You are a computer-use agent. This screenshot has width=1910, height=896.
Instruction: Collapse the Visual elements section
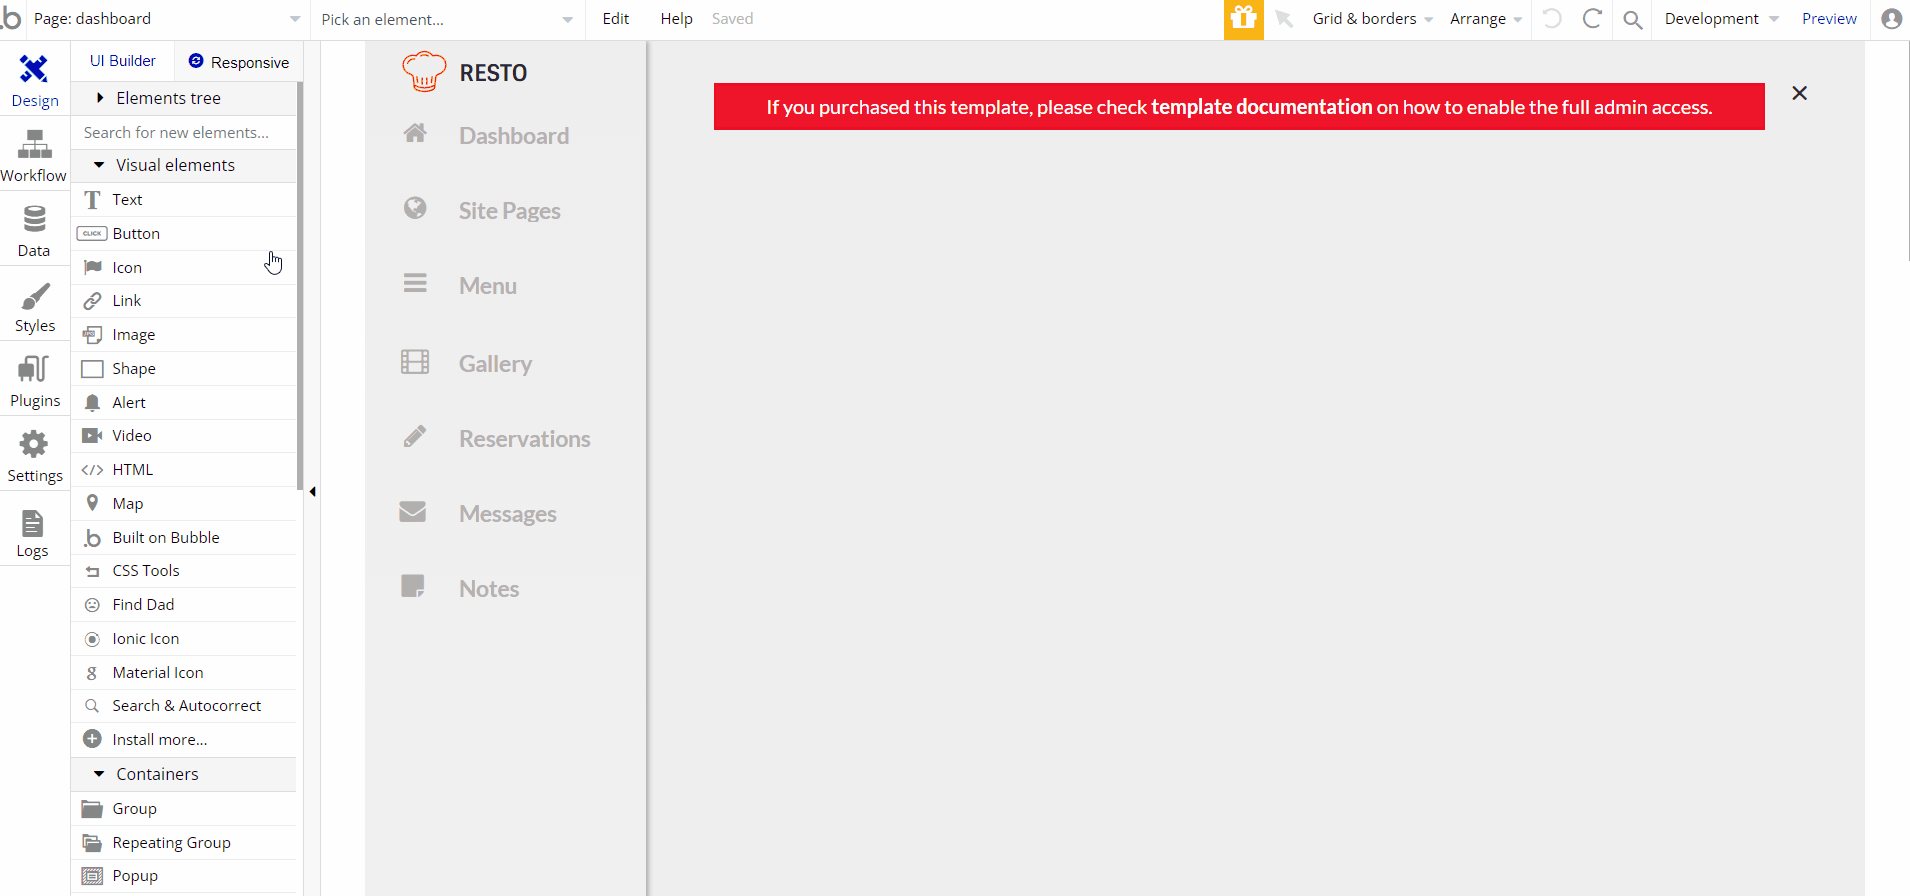[x=184, y=165]
